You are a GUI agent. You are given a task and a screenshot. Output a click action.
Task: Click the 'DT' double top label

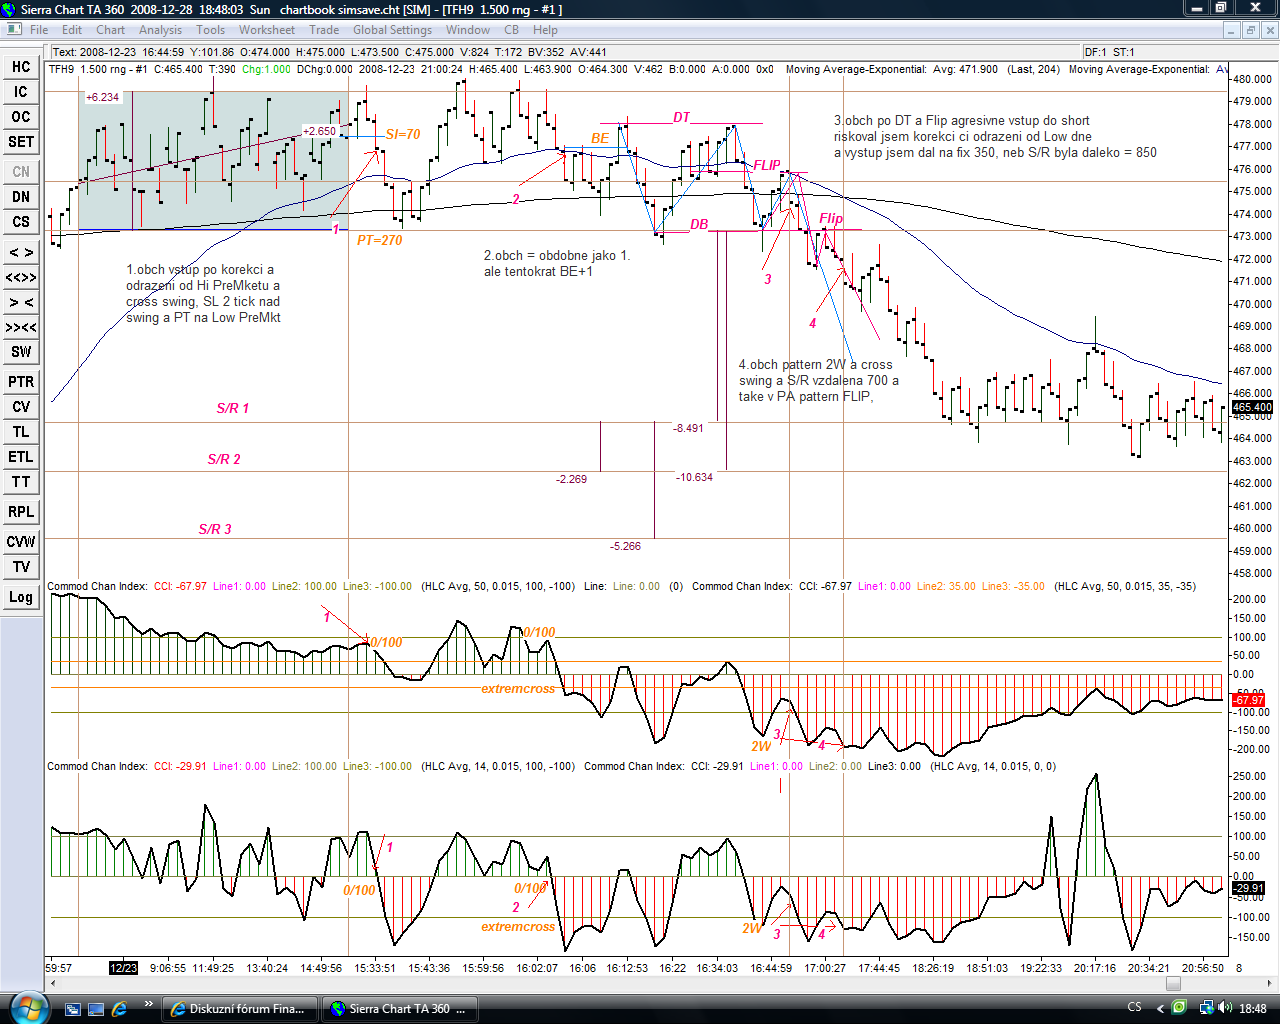click(682, 117)
